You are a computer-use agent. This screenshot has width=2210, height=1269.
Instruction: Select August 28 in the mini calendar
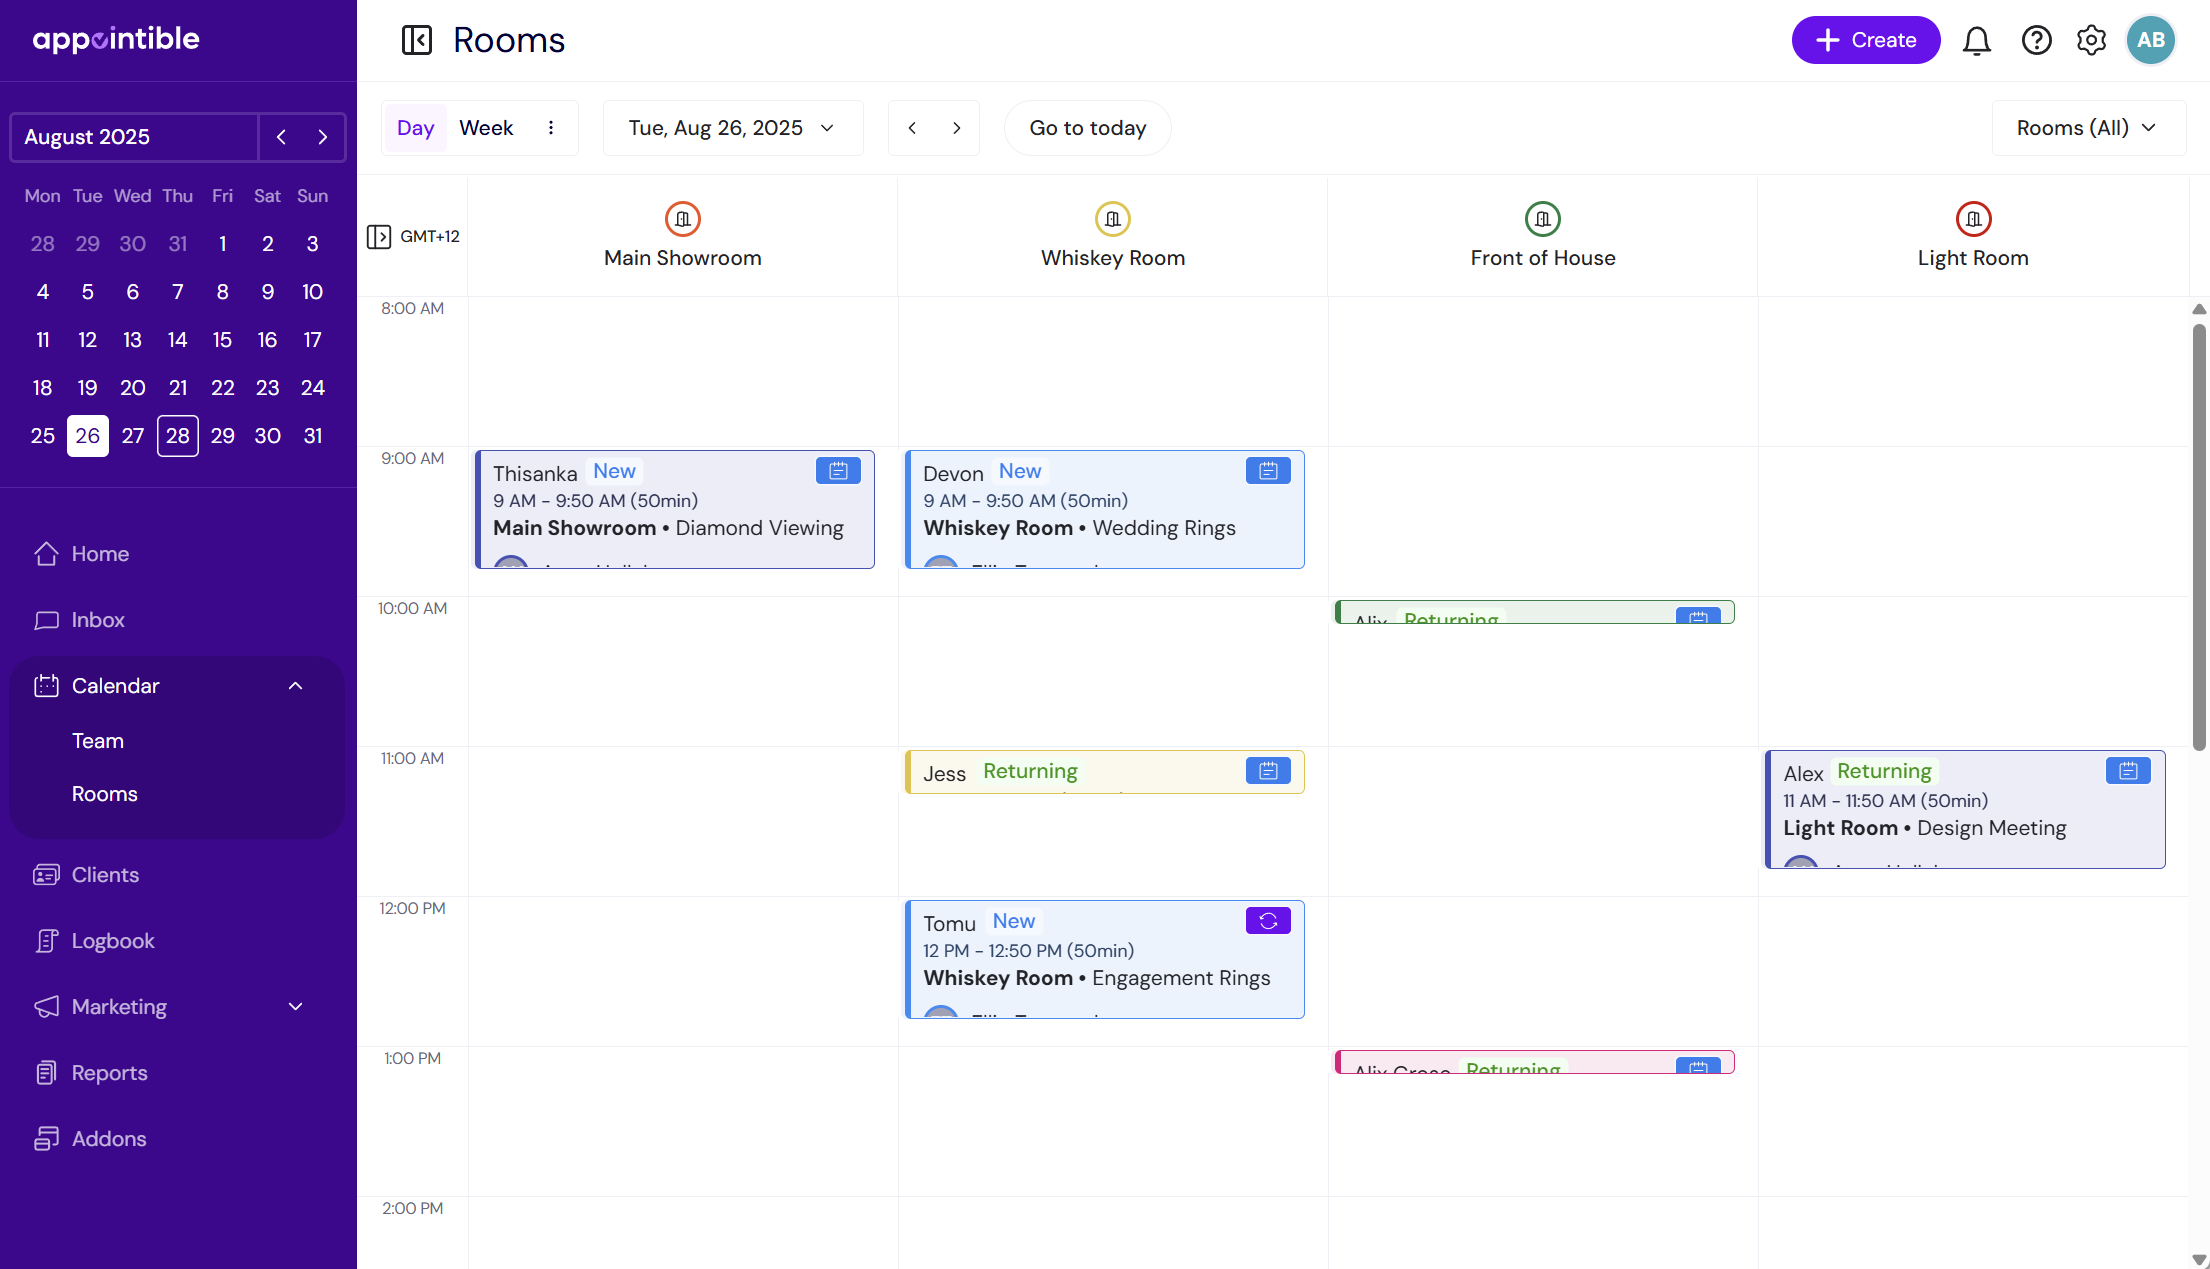point(178,436)
